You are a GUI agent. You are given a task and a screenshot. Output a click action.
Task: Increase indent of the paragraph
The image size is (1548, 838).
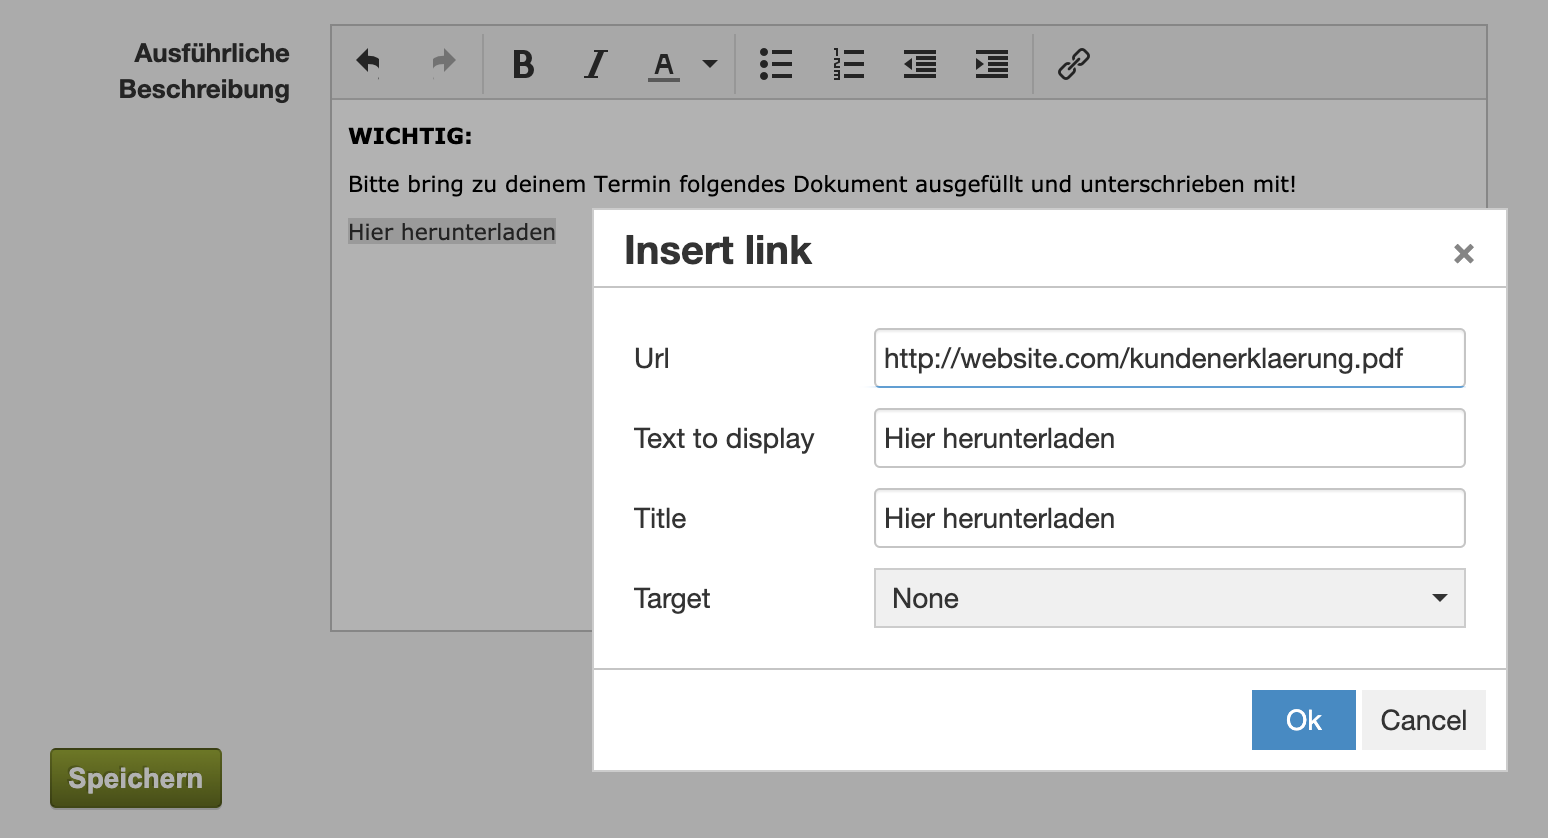(x=992, y=64)
